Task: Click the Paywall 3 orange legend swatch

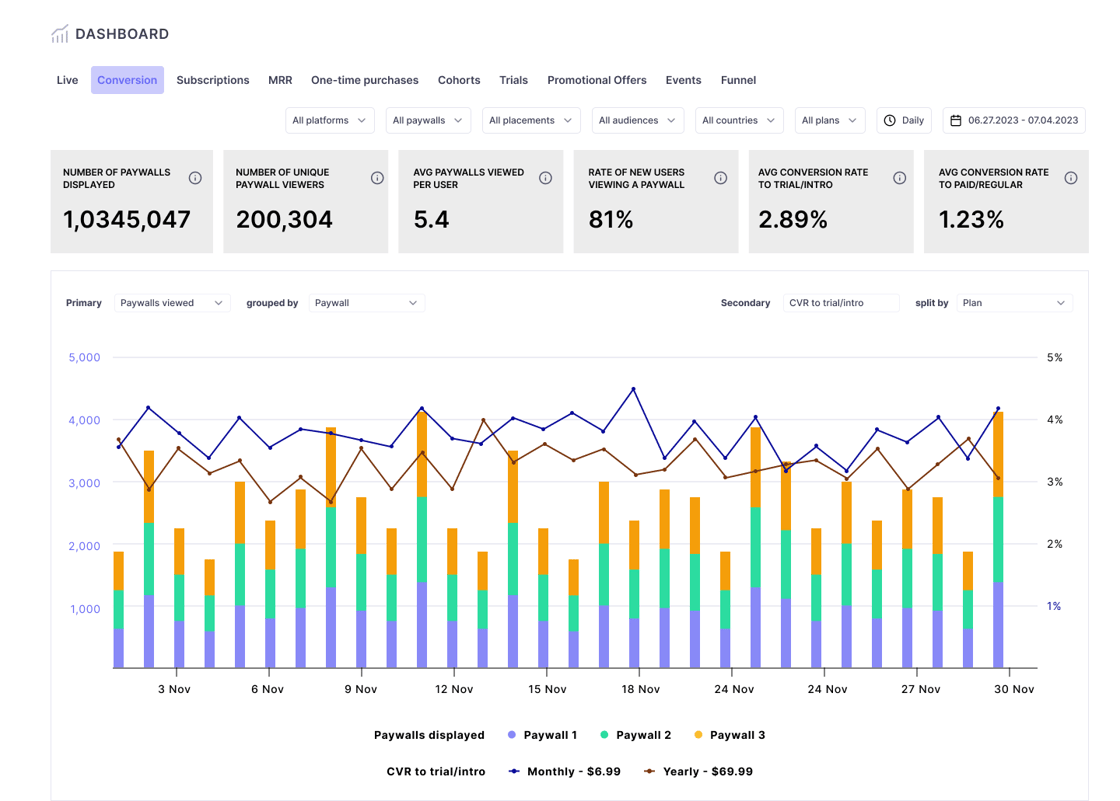Action: (699, 735)
